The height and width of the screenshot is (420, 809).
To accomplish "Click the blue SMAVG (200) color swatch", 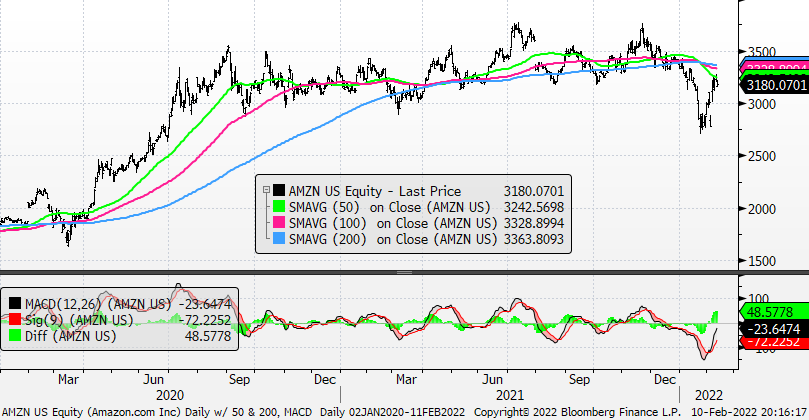I will point(279,239).
